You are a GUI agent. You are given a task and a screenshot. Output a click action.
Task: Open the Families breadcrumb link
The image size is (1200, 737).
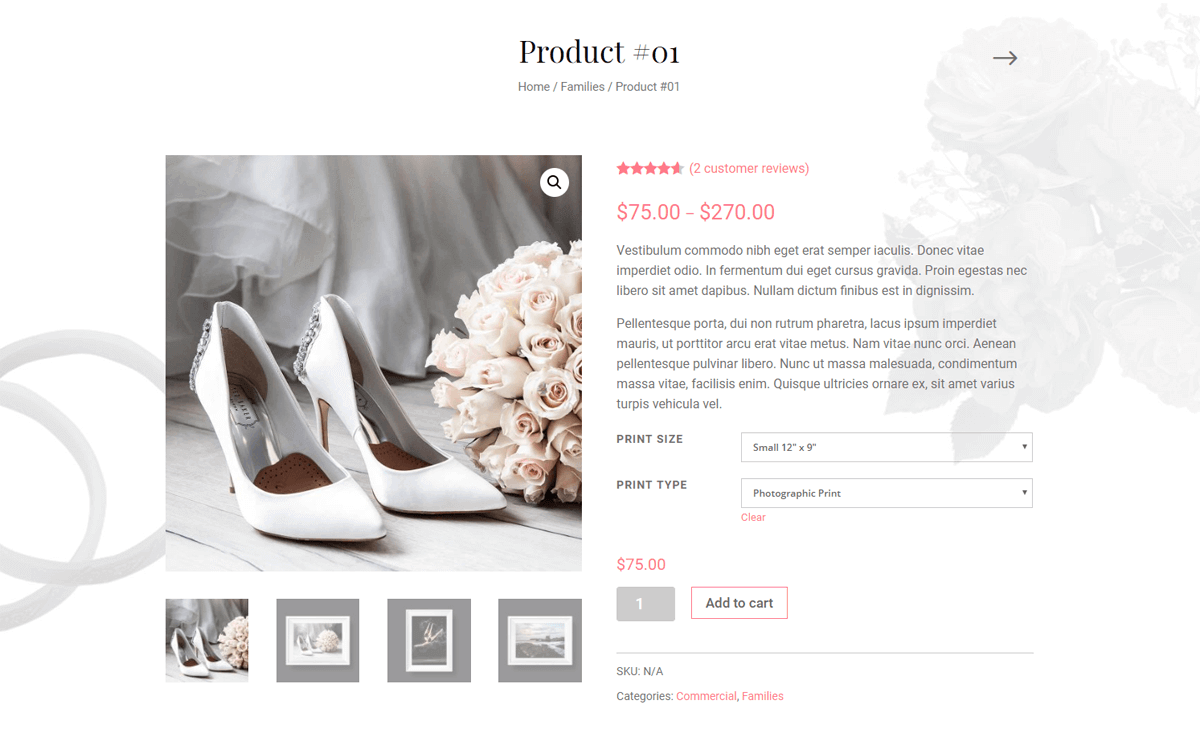click(x=582, y=87)
